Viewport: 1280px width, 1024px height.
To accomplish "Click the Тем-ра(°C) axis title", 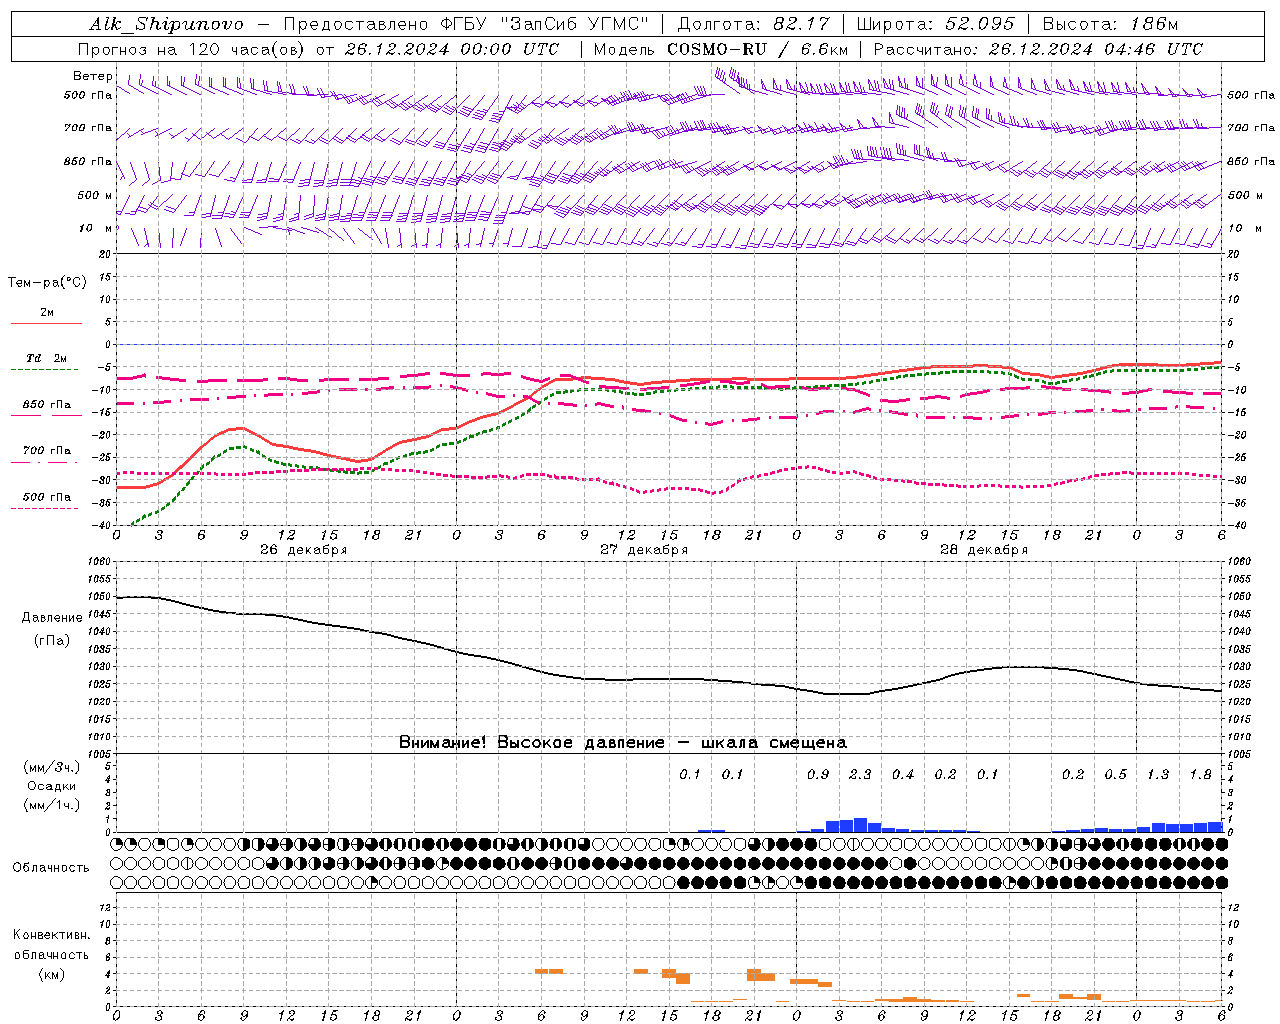I will tap(47, 283).
